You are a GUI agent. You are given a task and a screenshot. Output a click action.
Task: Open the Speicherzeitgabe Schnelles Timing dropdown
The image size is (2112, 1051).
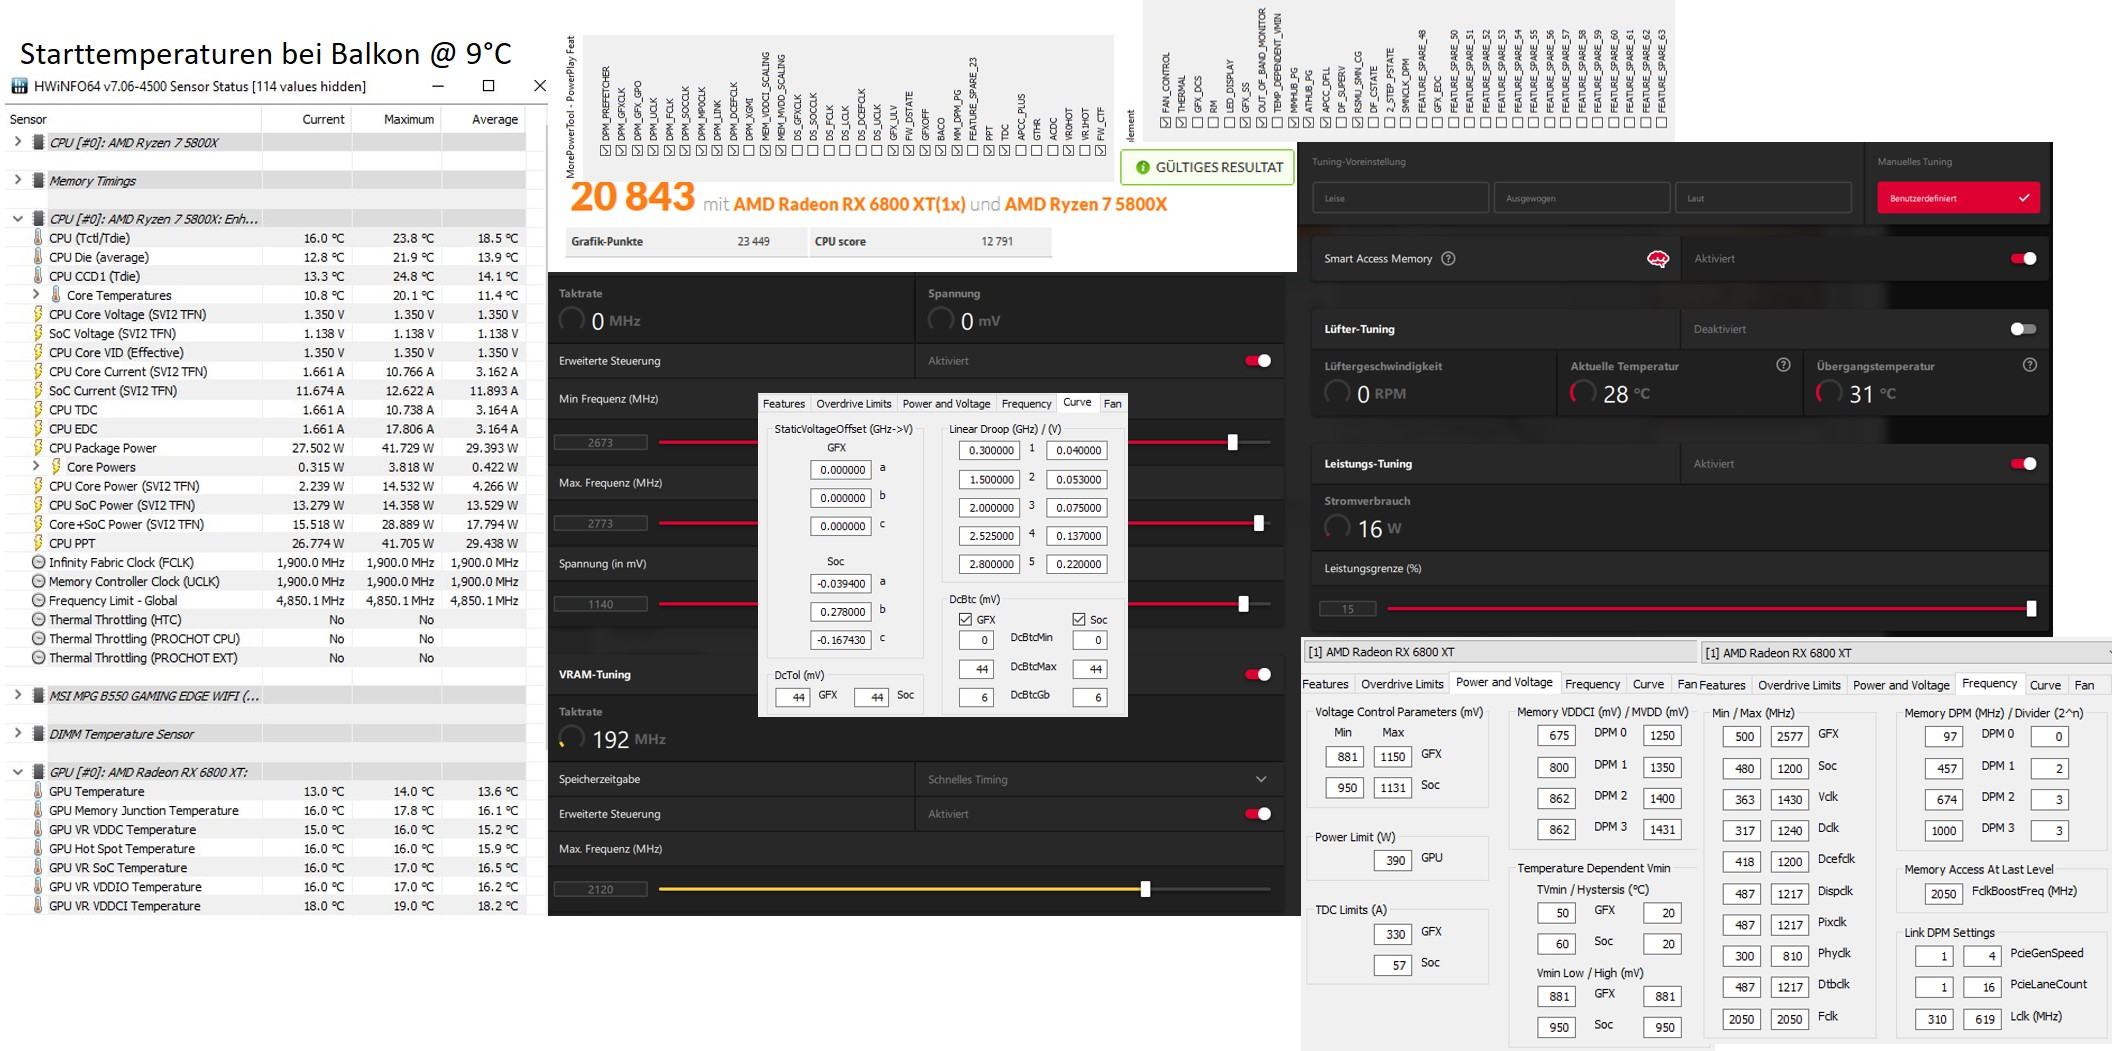click(1098, 779)
